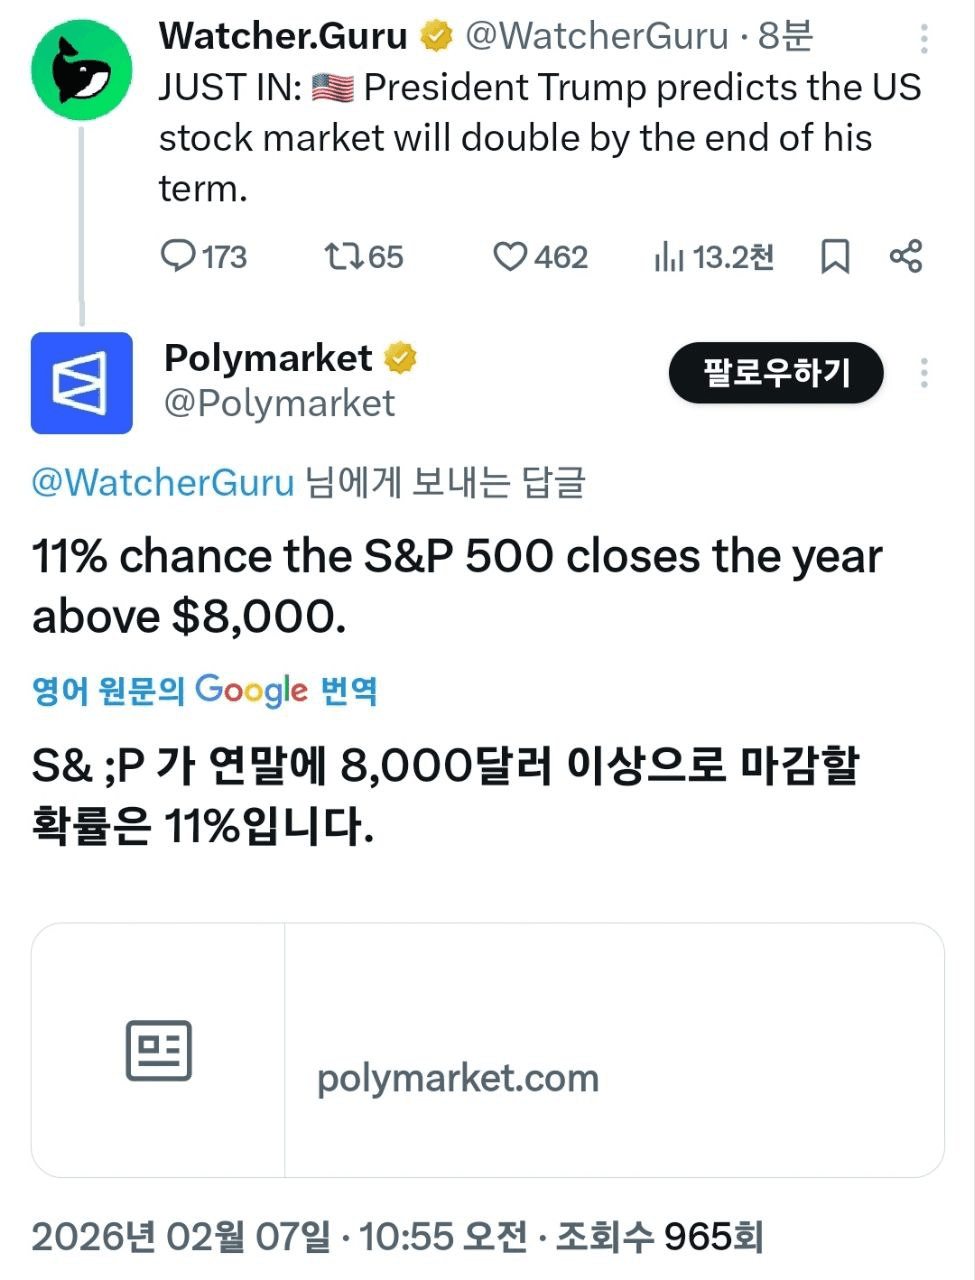The height and width of the screenshot is (1280, 975).
Task: Click the @WatcherGuru reply mention link
Action: (x=163, y=482)
